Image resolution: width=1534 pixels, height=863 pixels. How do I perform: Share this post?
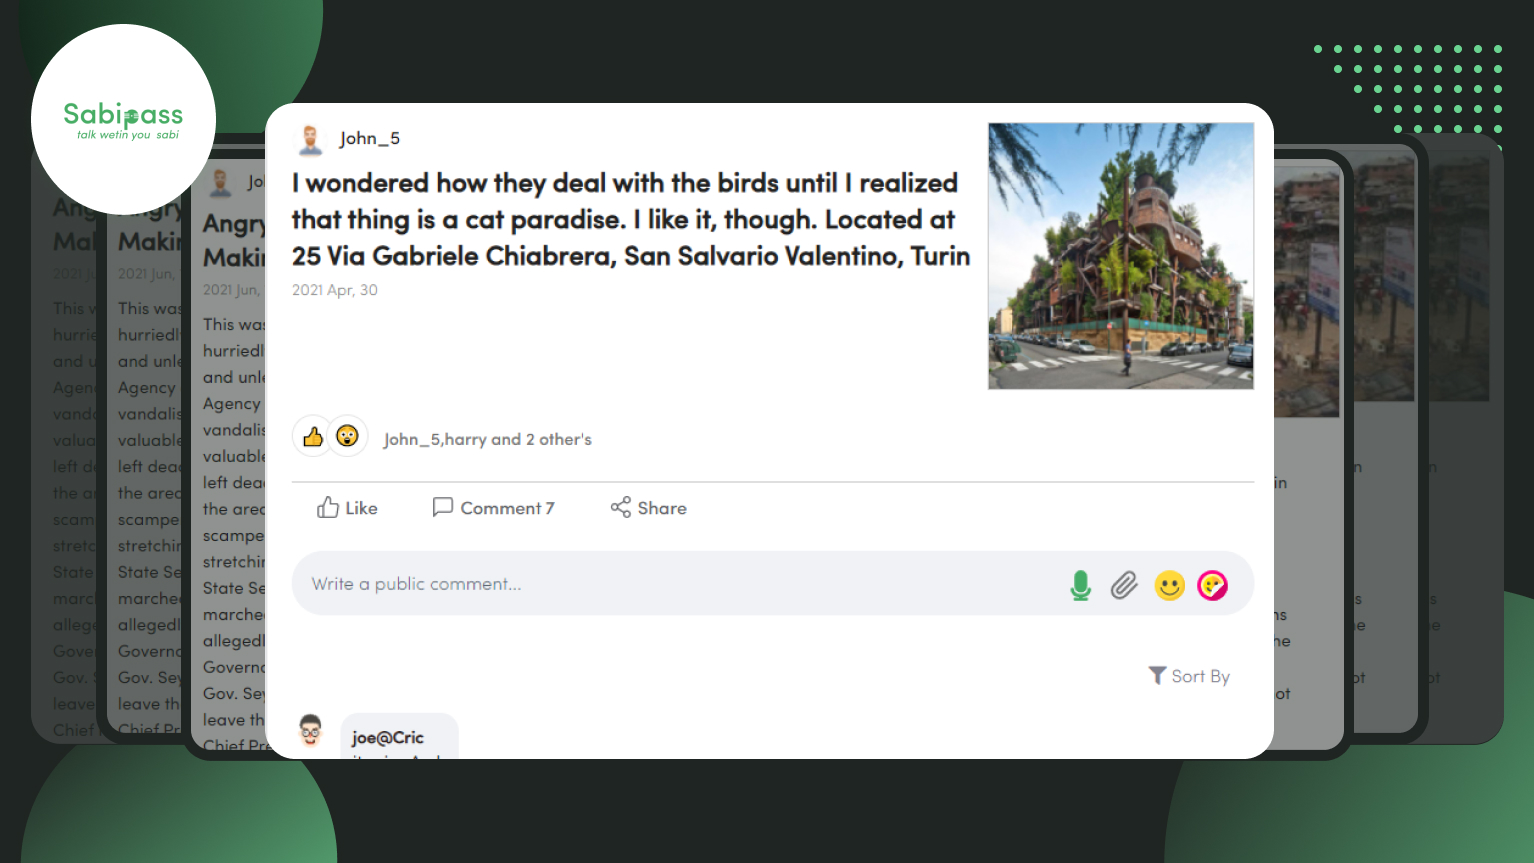click(x=648, y=508)
